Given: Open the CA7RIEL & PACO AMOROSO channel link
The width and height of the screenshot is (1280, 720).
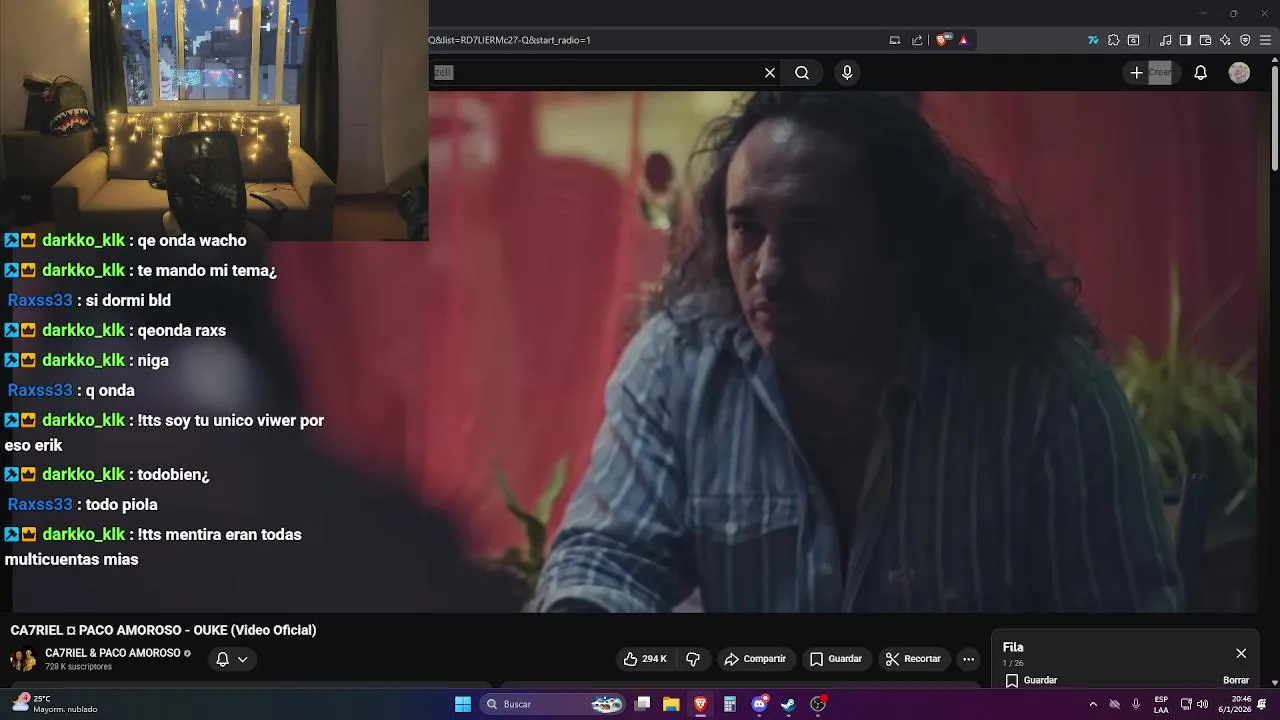Looking at the screenshot, I should coord(113,653).
